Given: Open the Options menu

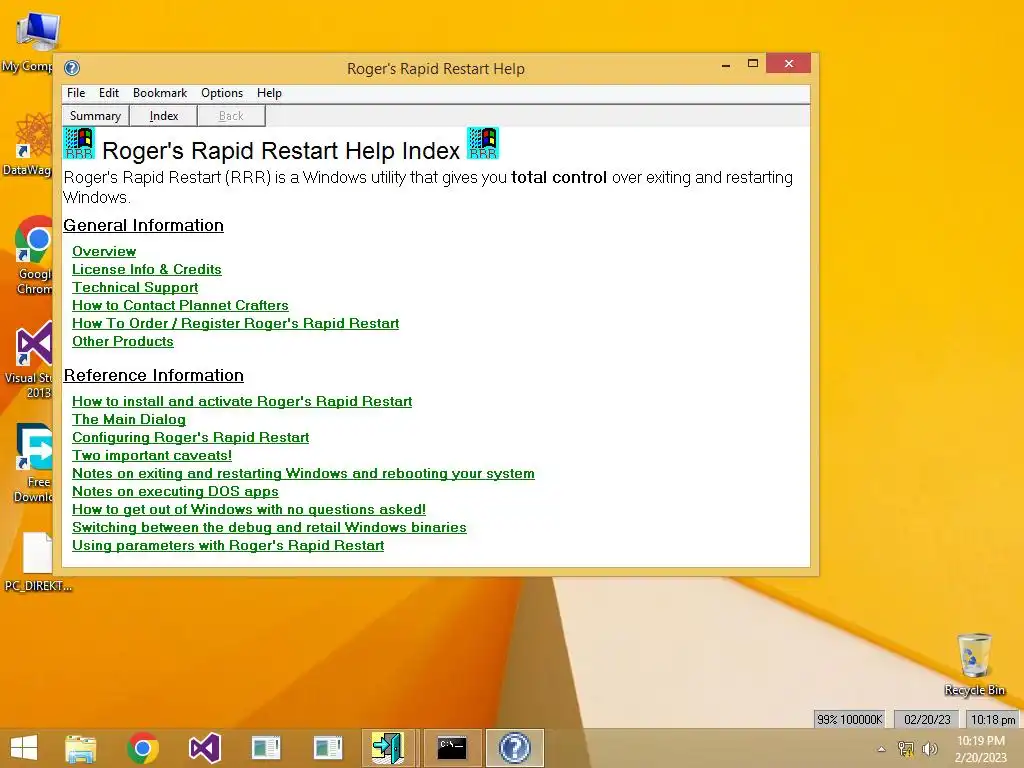Looking at the screenshot, I should pyautogui.click(x=222, y=93).
